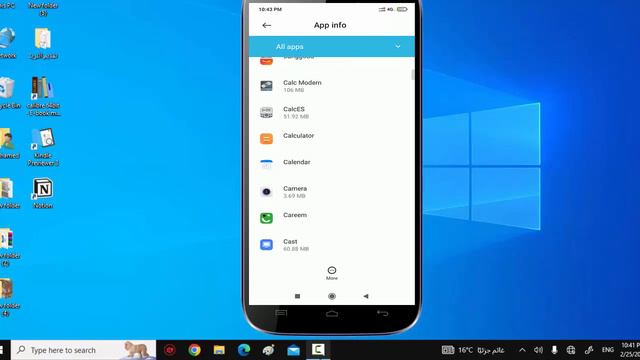Click the volume speaker tray icon

pos(538,350)
